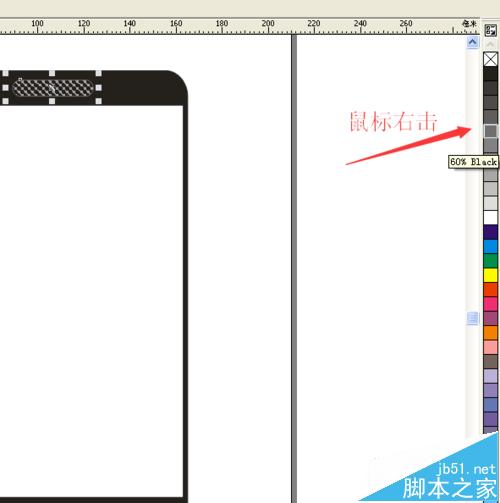
Task: Click the top-center selection handle
Action: (x=52, y=73)
